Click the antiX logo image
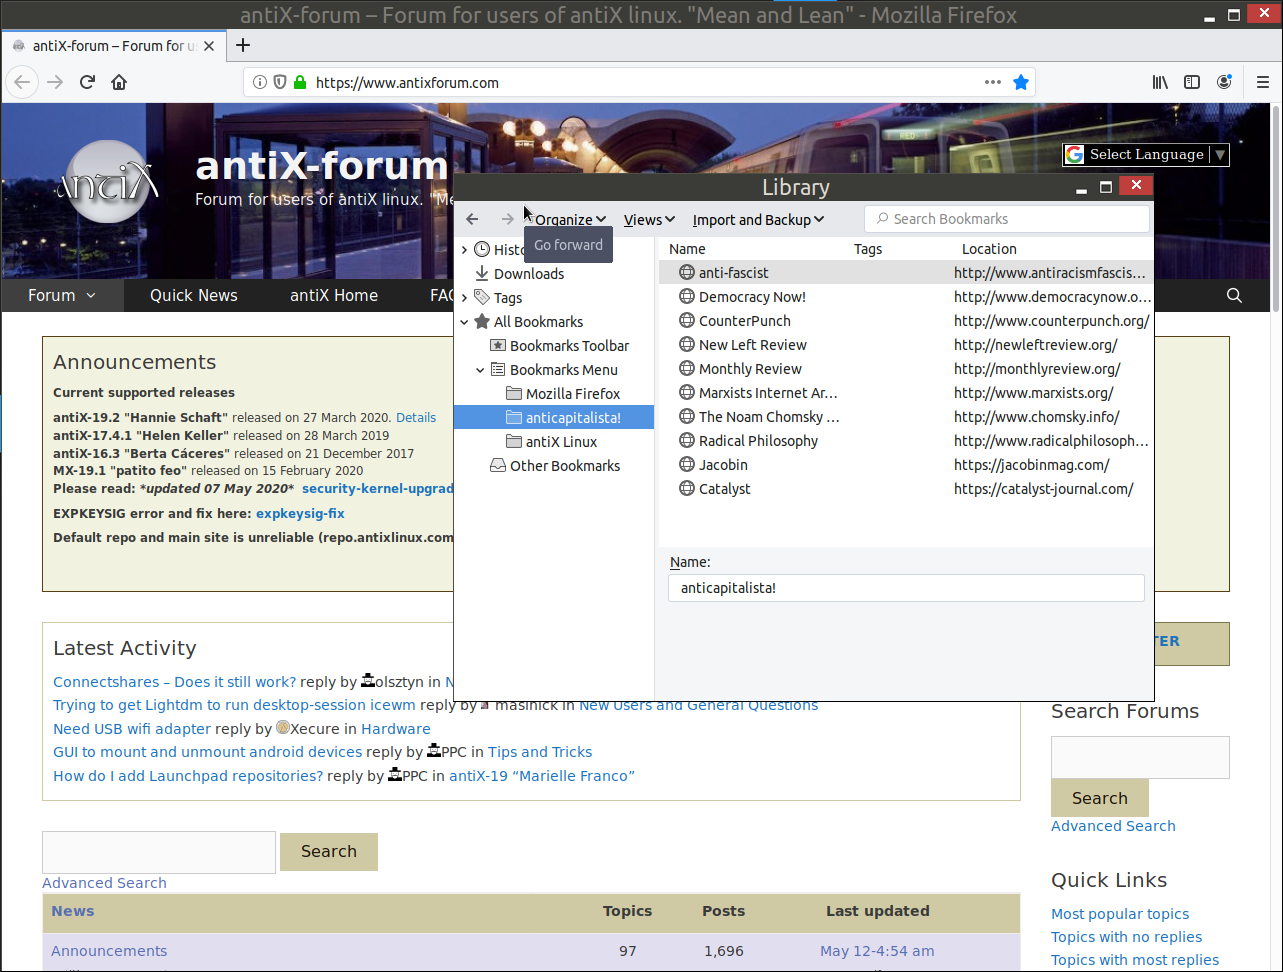Viewport: 1283px width, 972px height. pos(107,181)
